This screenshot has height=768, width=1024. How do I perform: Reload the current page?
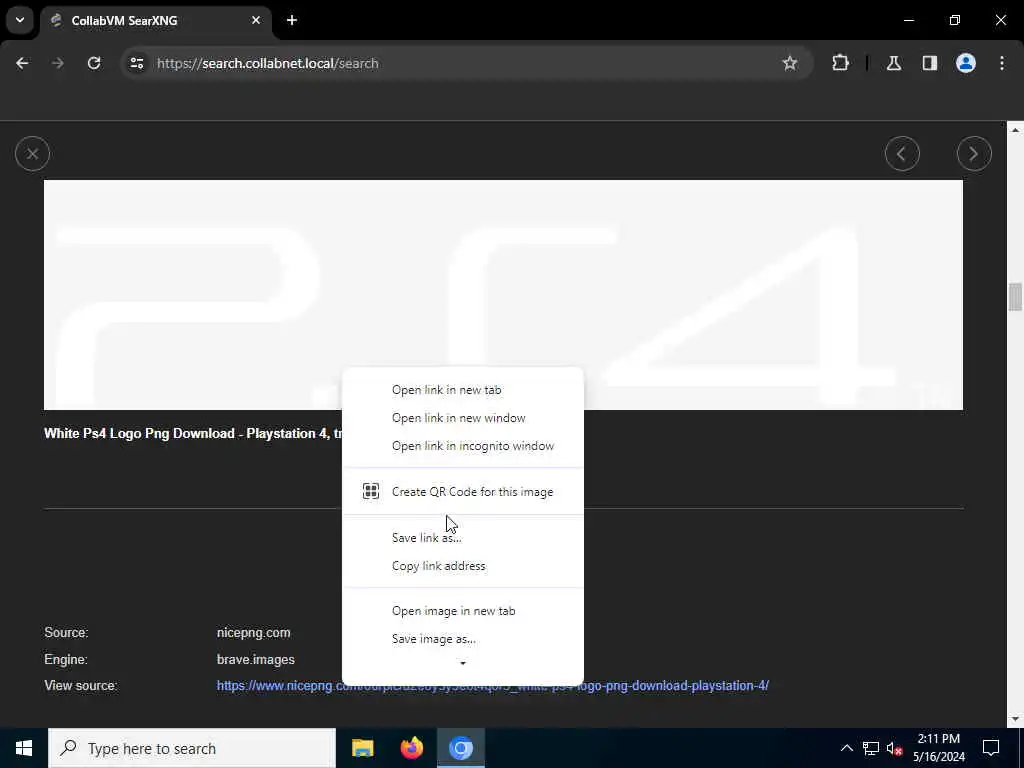[x=94, y=63]
